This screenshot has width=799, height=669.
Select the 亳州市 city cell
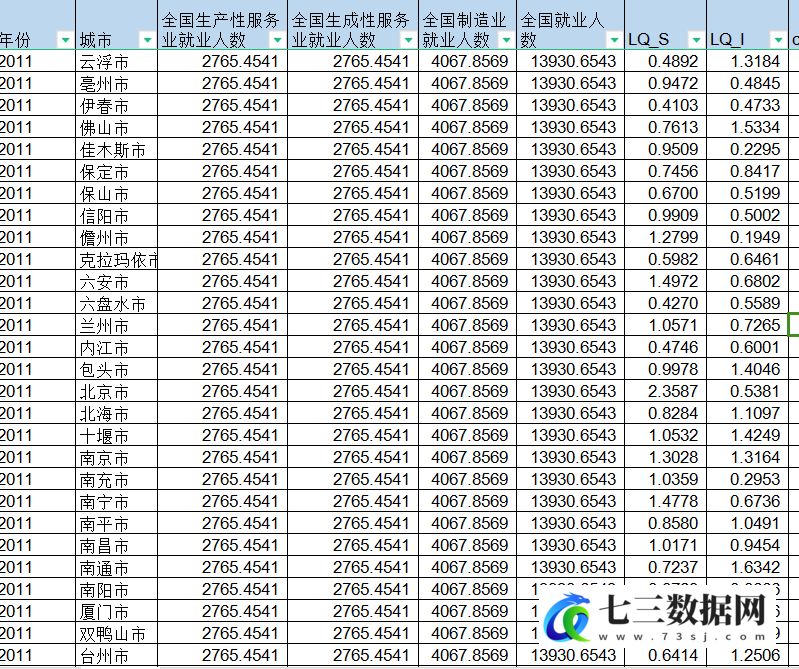pos(116,83)
